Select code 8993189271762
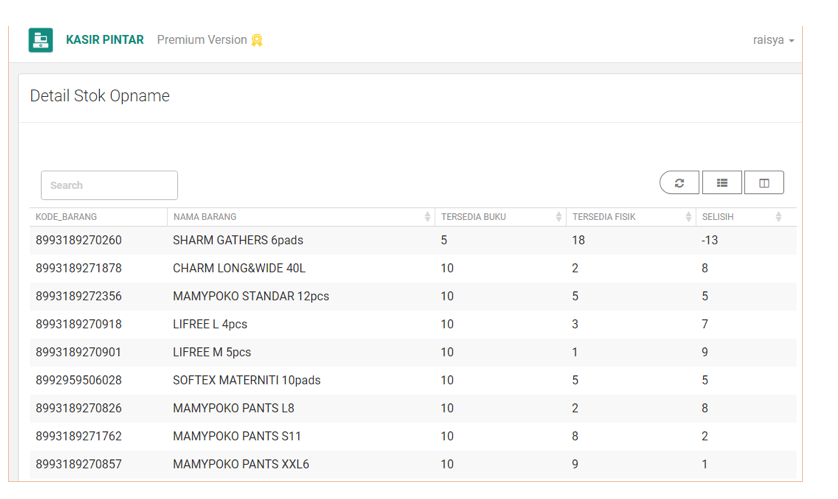This screenshot has width=838, height=499. tap(79, 436)
